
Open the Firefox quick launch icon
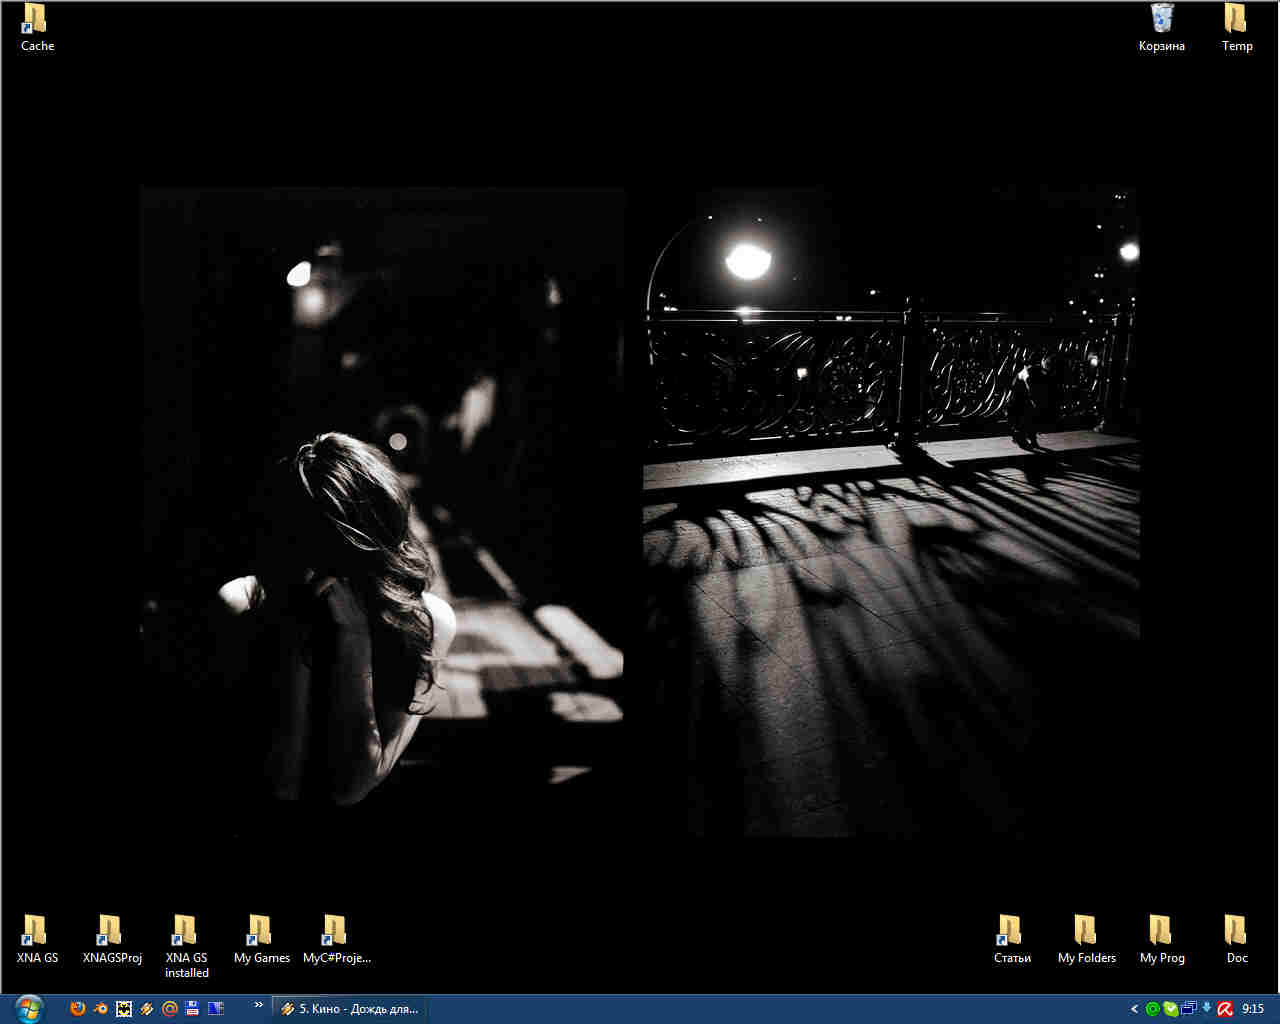coord(78,1009)
